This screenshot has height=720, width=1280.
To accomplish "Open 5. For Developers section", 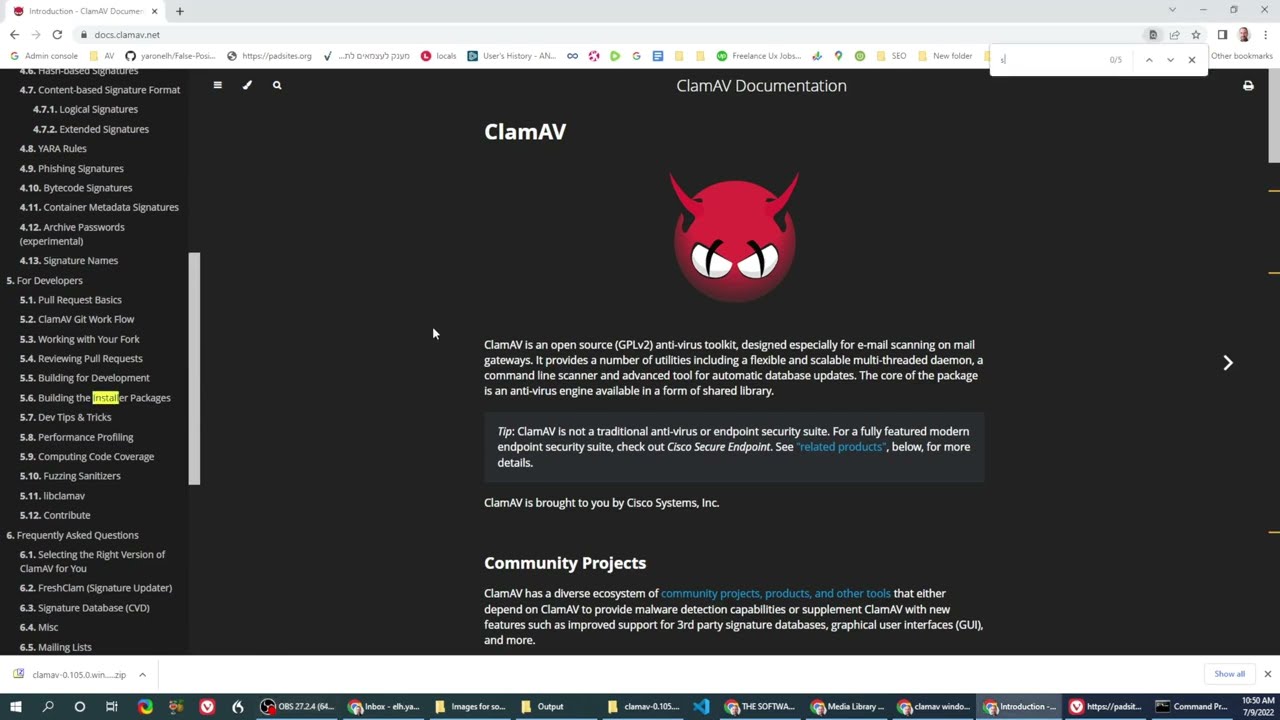I will (x=45, y=281).
